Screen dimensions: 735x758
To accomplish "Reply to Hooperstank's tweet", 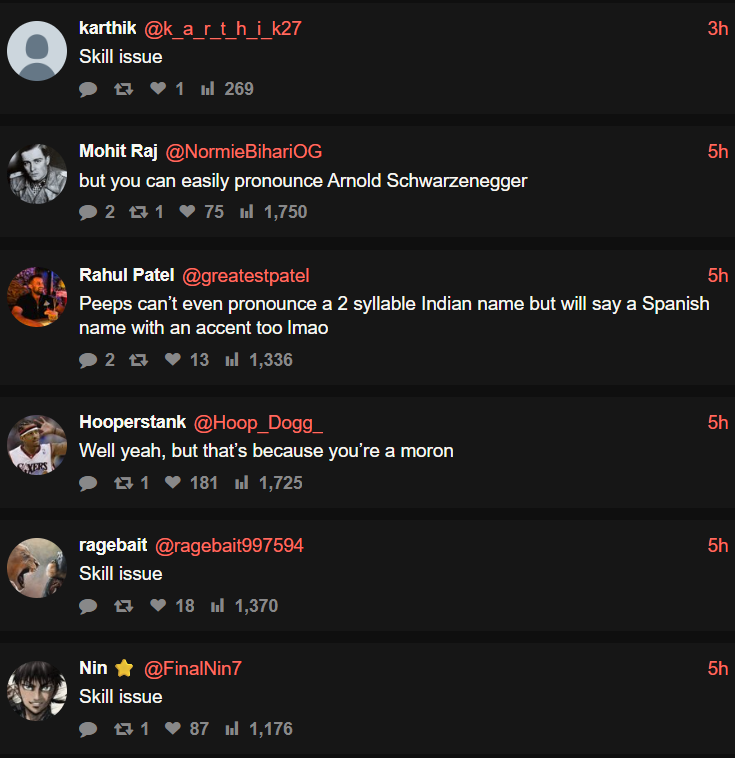I will click(x=88, y=483).
